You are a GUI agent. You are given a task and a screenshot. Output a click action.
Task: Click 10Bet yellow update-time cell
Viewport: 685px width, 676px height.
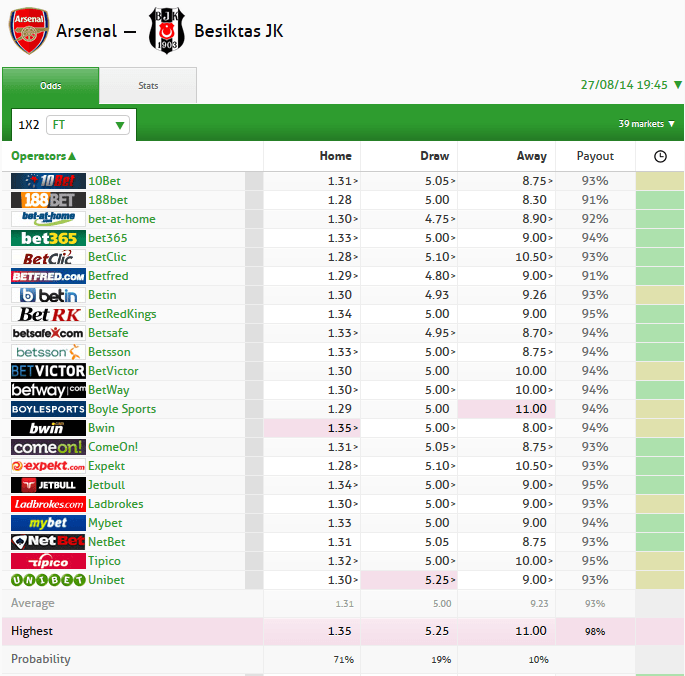660,181
